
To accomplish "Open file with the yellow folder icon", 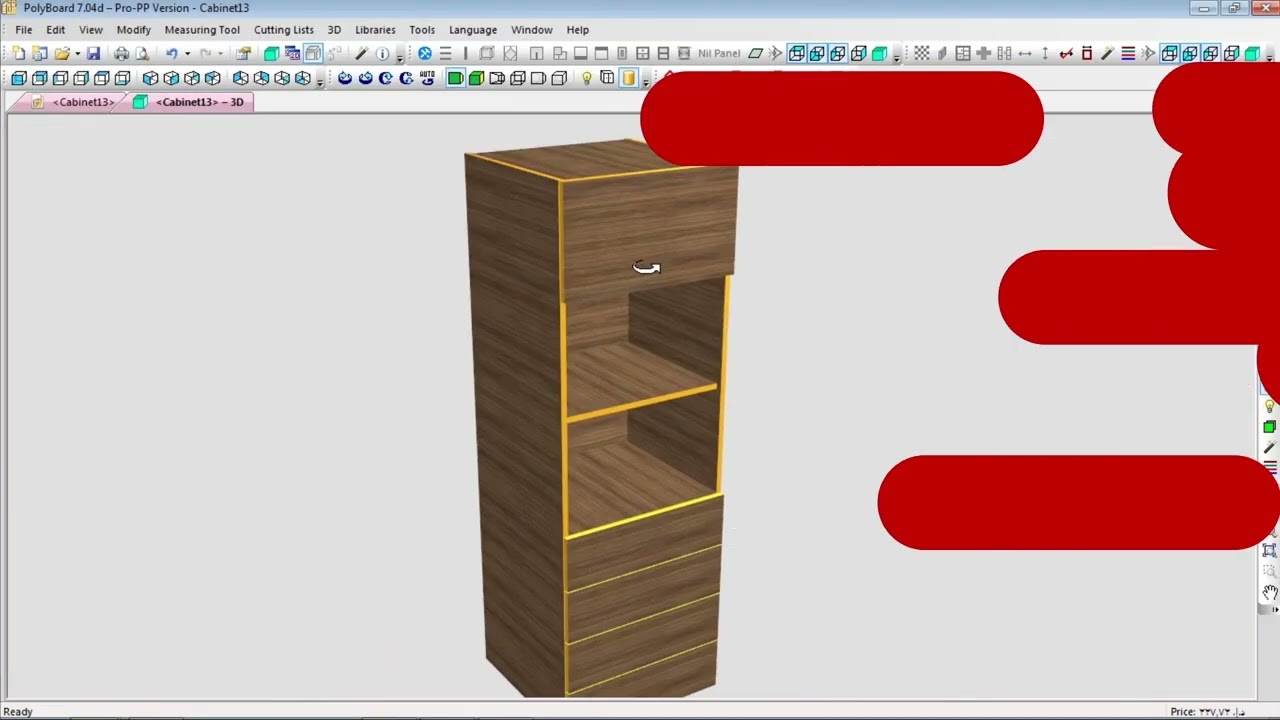I will pos(62,53).
